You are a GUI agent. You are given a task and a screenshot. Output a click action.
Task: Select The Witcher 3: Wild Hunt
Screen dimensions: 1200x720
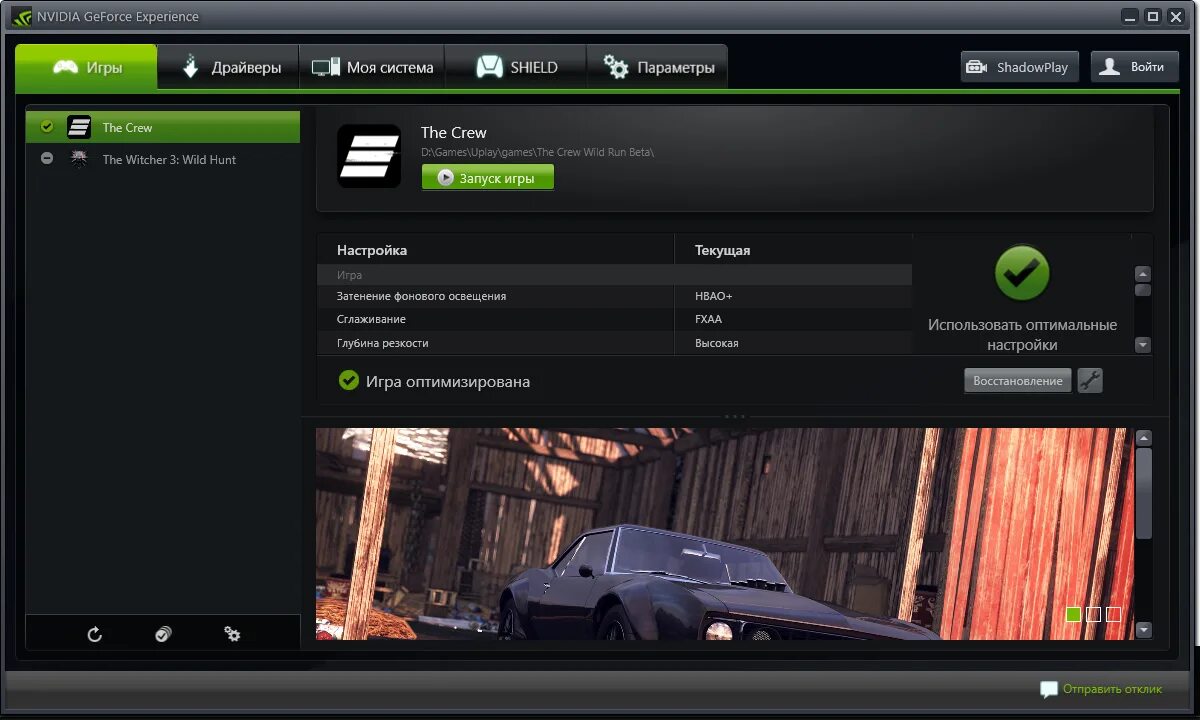[x=163, y=159]
